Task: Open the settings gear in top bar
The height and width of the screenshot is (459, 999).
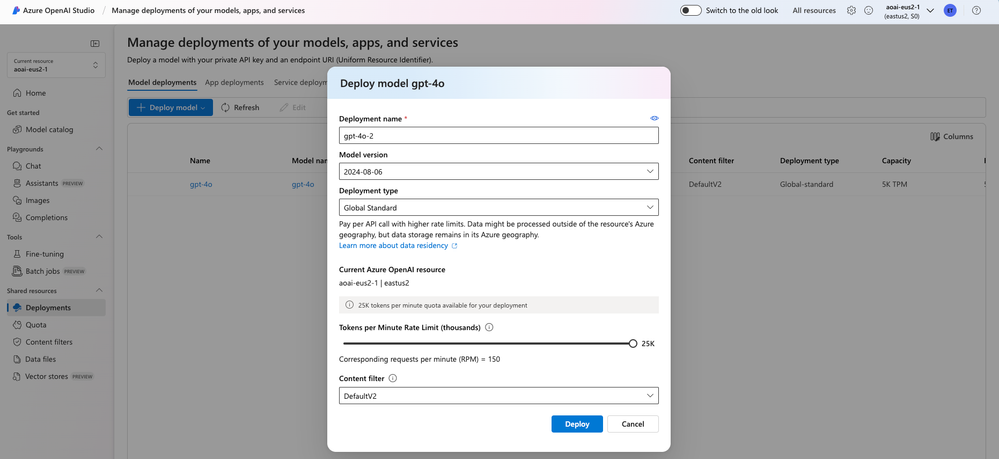Action: 851,11
